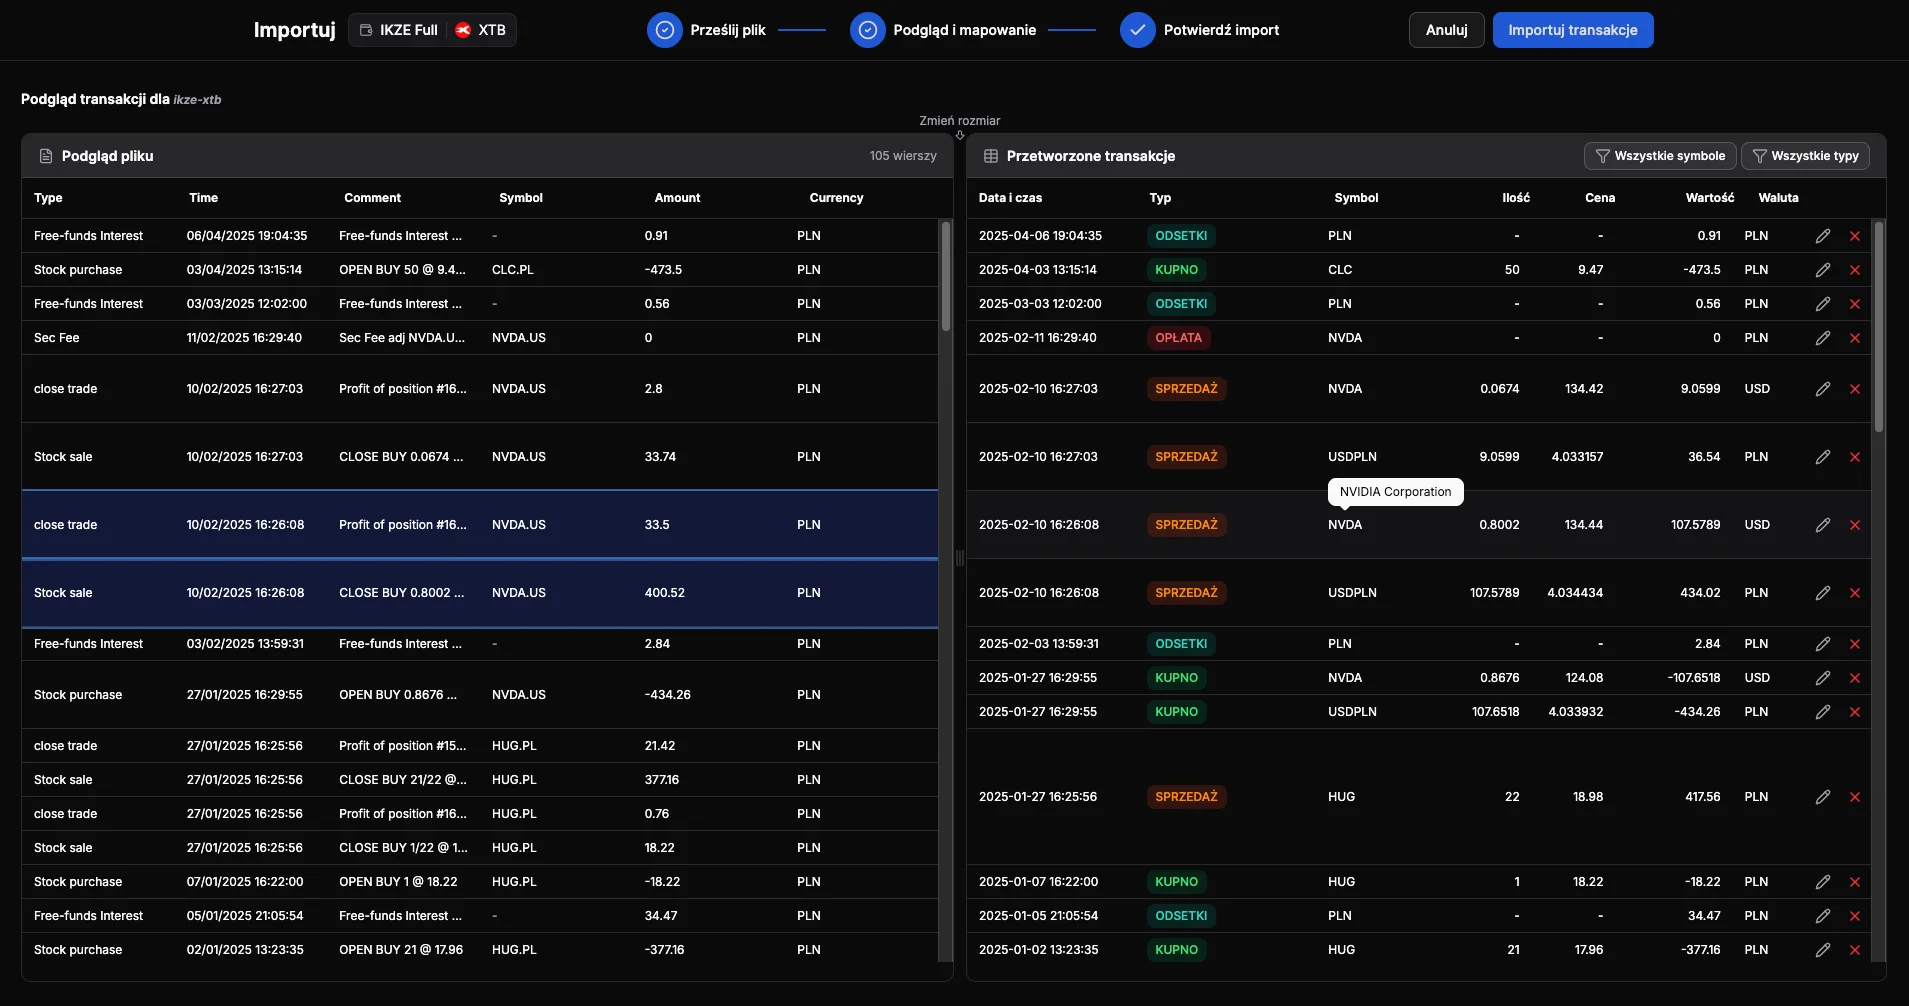
Task: Open the Wszystkie symbole filter
Action: 1661,156
